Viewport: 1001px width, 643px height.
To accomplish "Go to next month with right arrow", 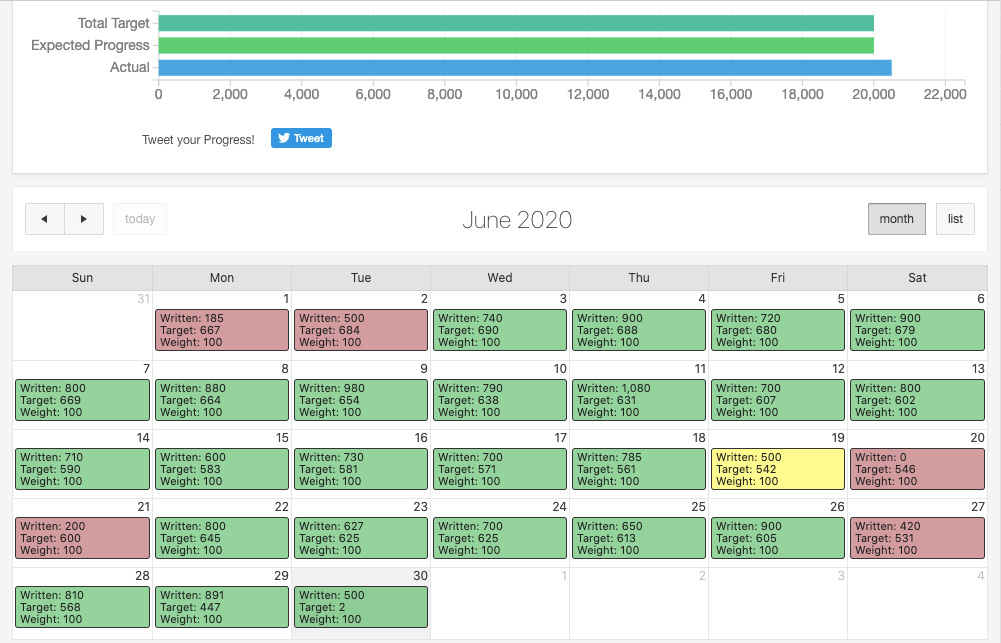I will click(x=84, y=219).
